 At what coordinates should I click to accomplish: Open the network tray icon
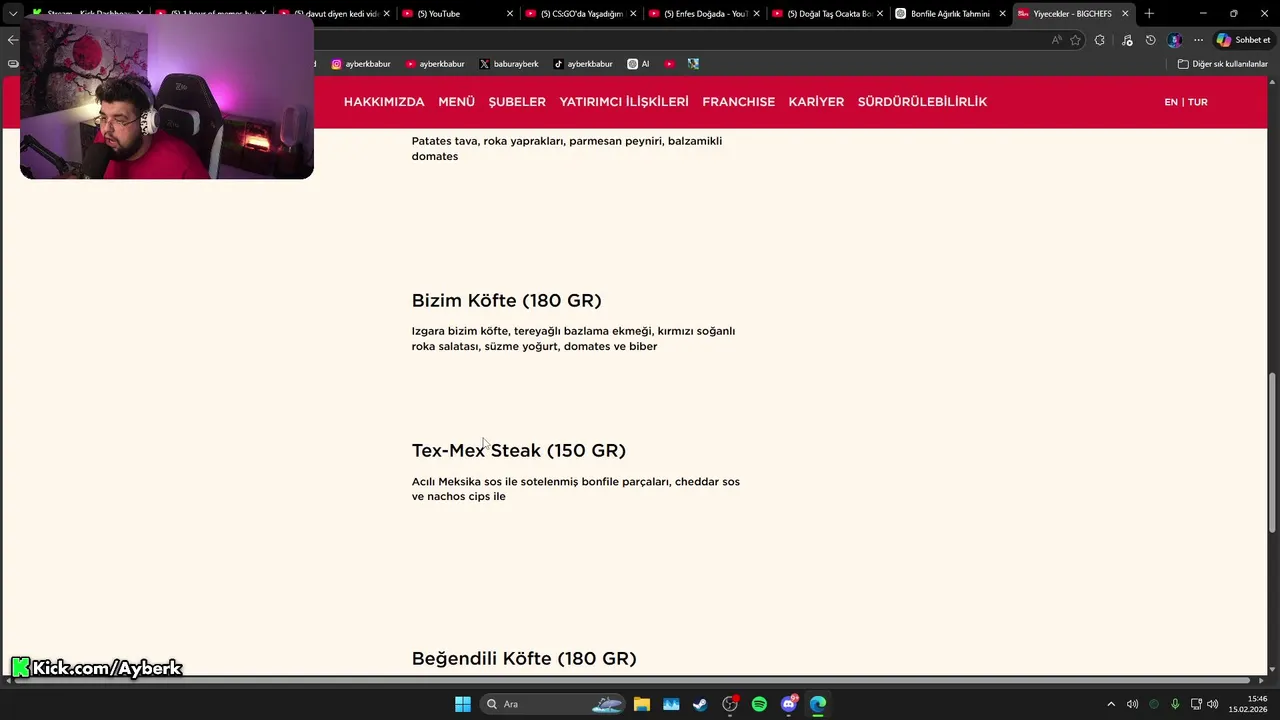pos(1196,704)
